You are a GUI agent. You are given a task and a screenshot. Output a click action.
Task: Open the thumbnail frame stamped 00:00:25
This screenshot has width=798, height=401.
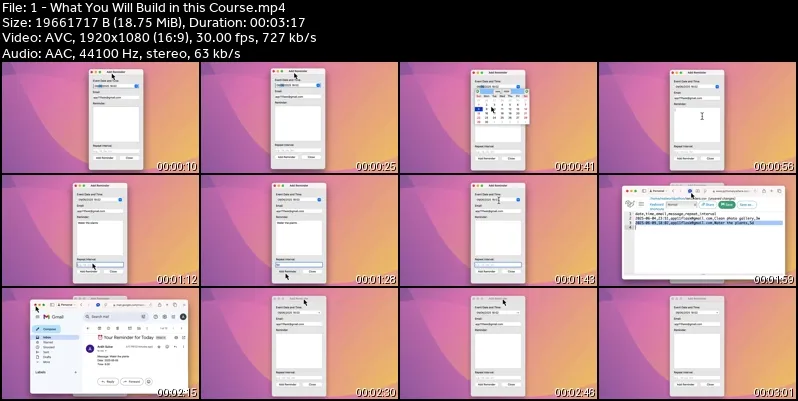(x=299, y=118)
